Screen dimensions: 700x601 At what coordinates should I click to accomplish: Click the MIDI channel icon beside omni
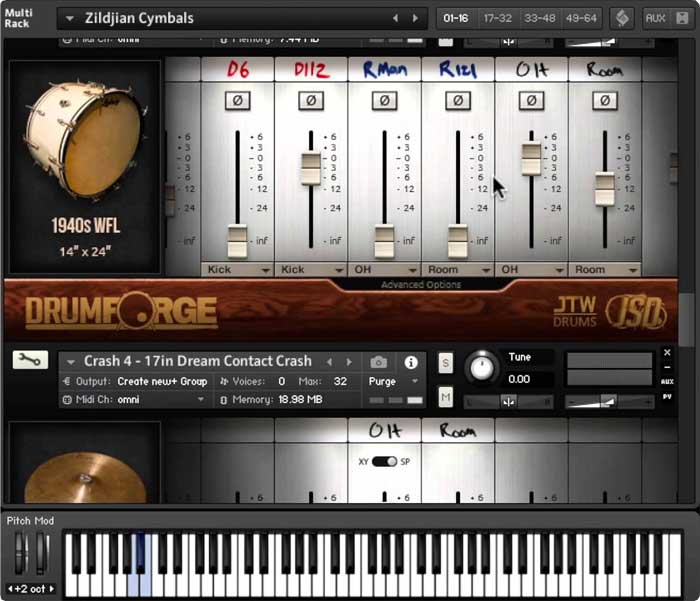coord(67,400)
